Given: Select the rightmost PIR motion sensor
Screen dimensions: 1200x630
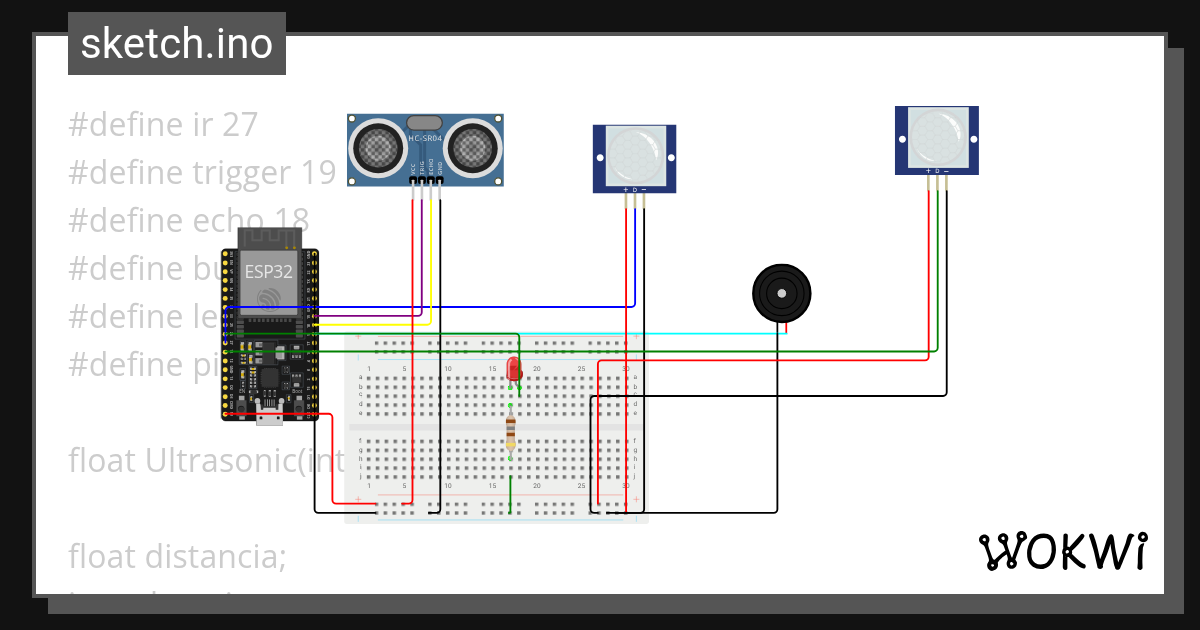Looking at the screenshot, I should coord(936,138).
